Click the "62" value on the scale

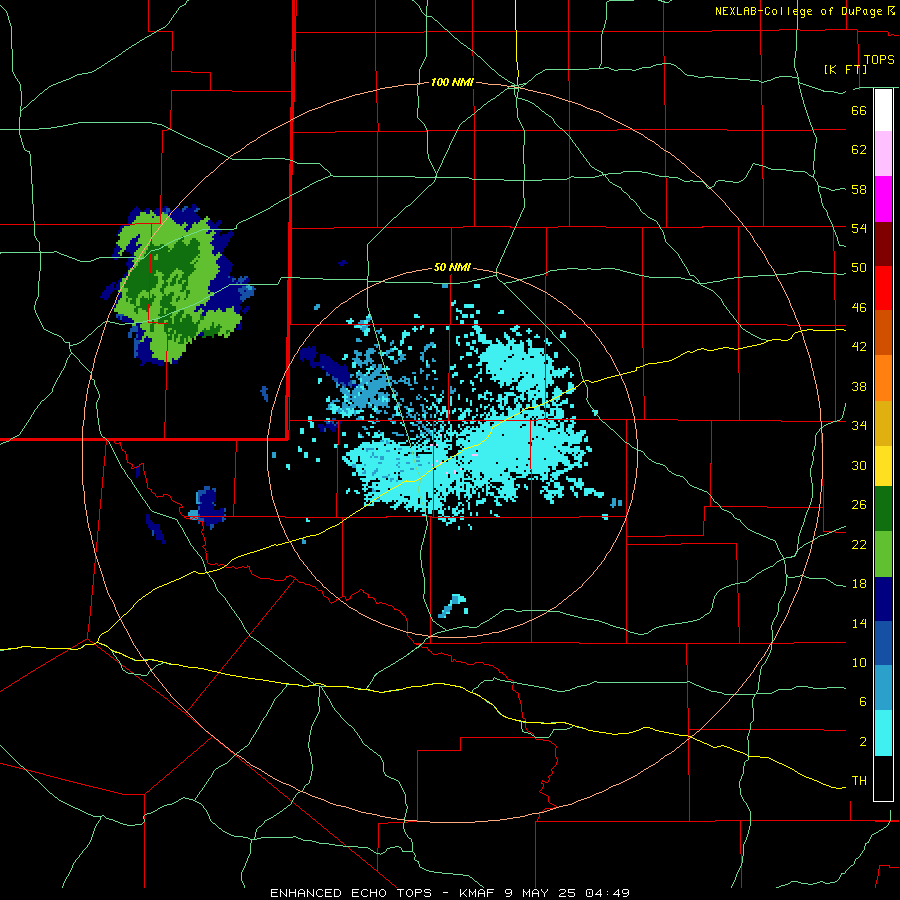coord(859,150)
